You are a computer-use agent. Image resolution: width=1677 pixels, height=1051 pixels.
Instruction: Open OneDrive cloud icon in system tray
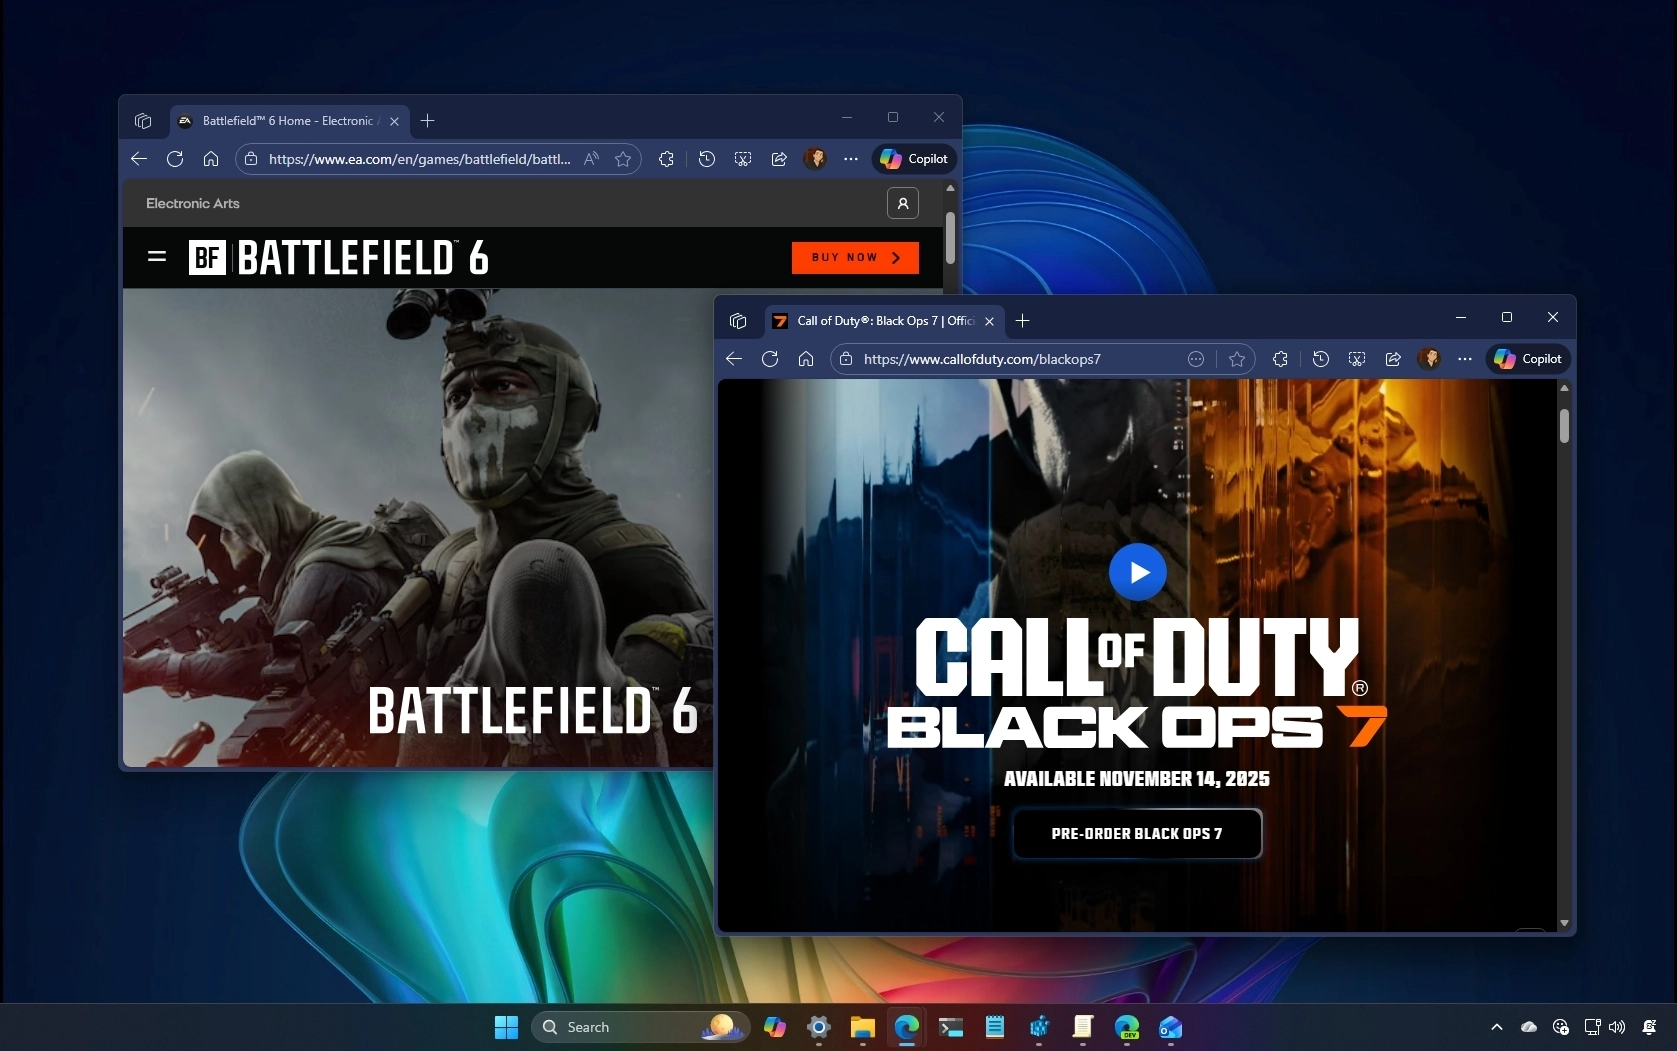pyautogui.click(x=1529, y=1027)
